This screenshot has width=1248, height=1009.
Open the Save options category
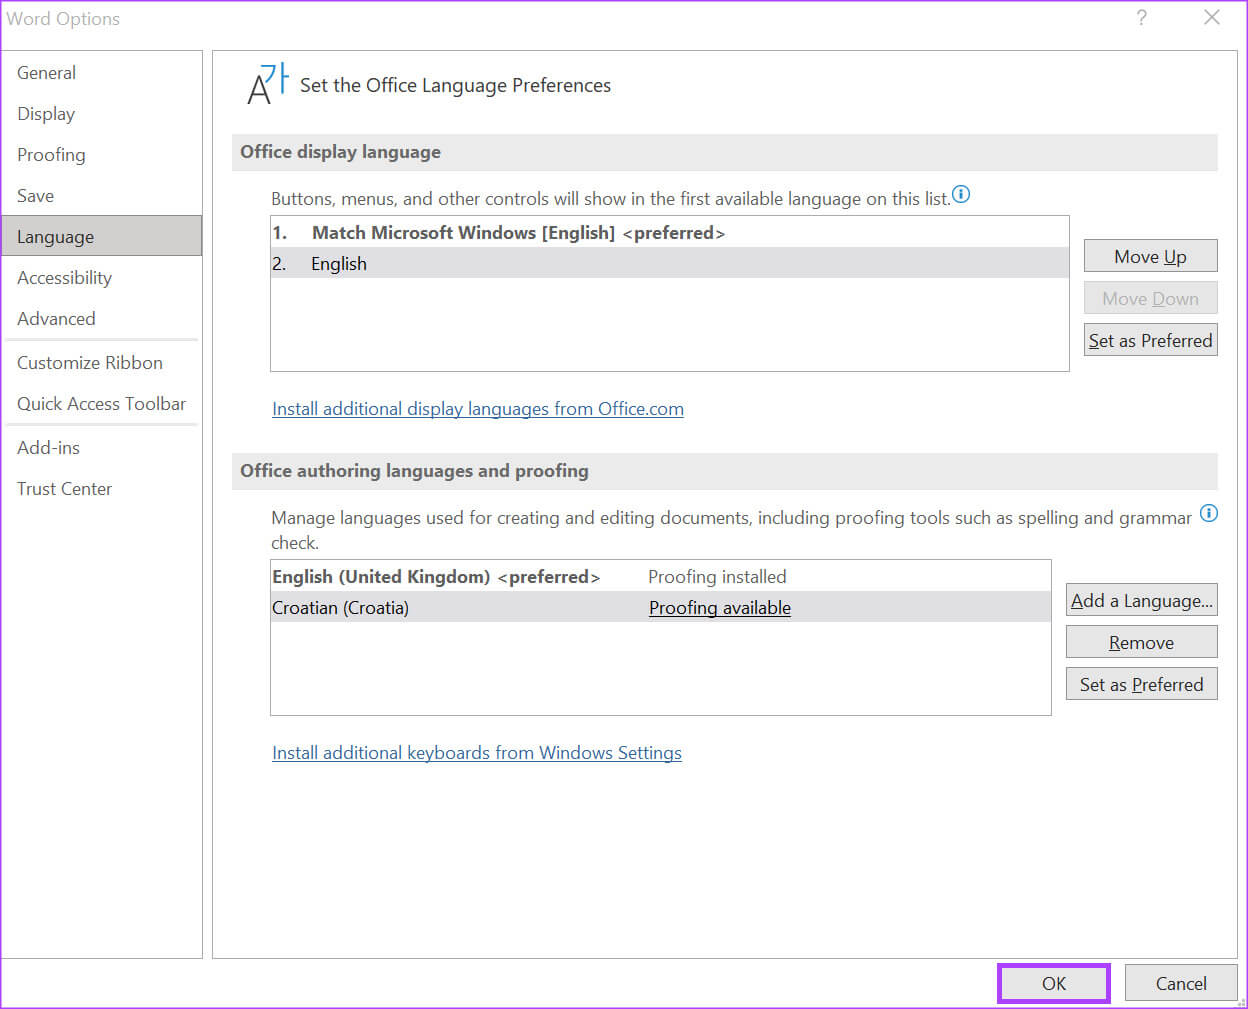tap(102, 196)
